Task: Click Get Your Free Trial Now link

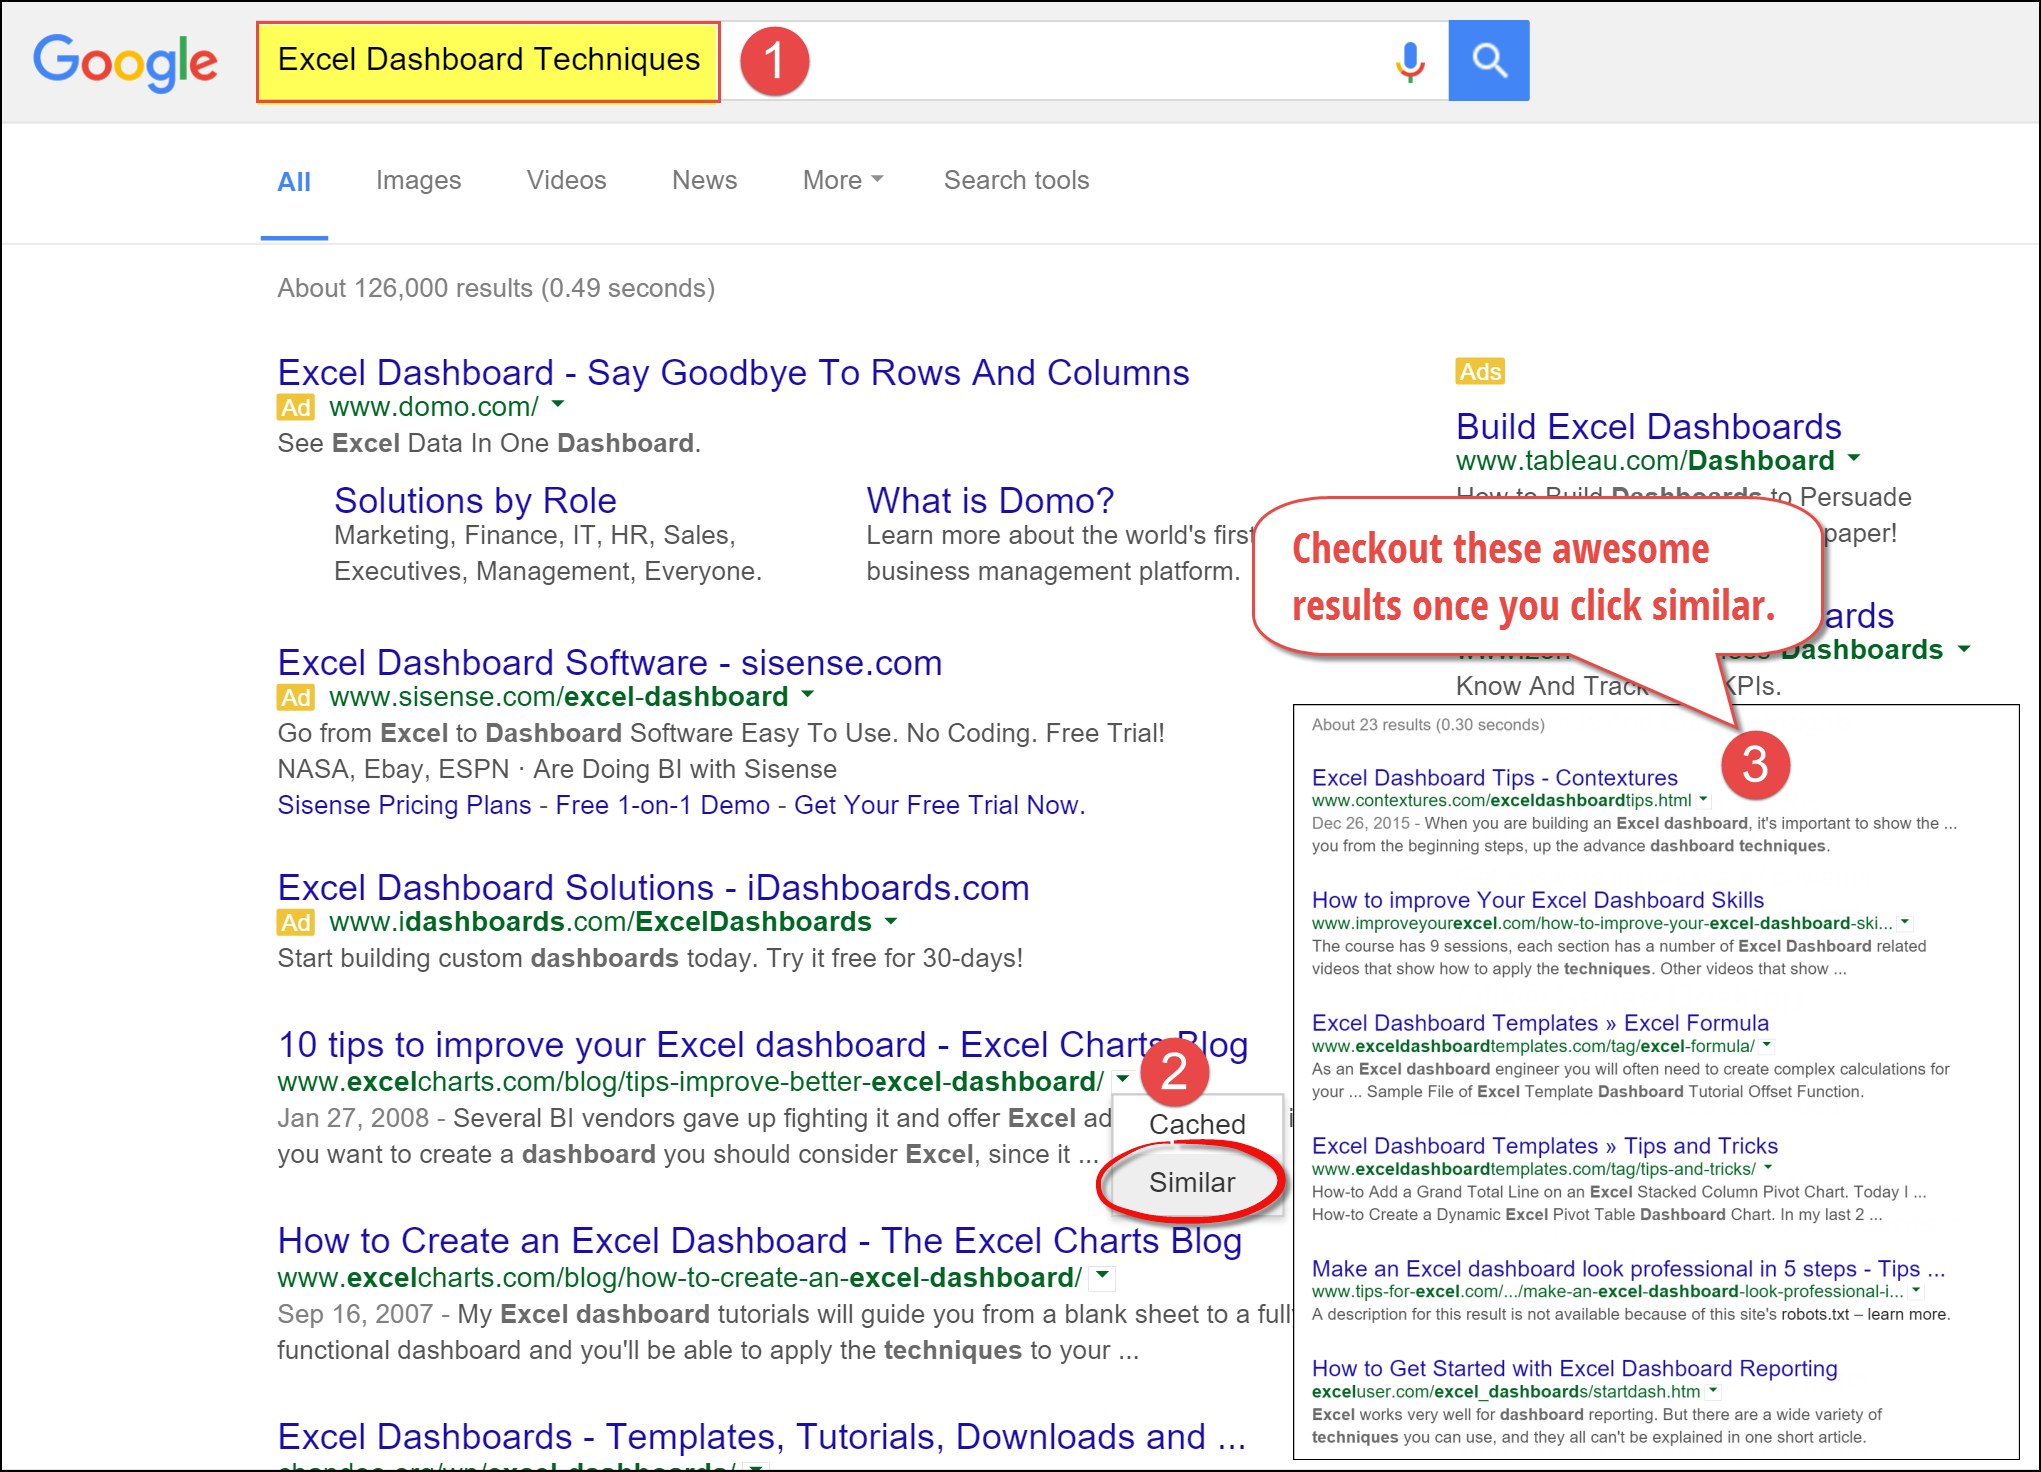Action: (939, 805)
